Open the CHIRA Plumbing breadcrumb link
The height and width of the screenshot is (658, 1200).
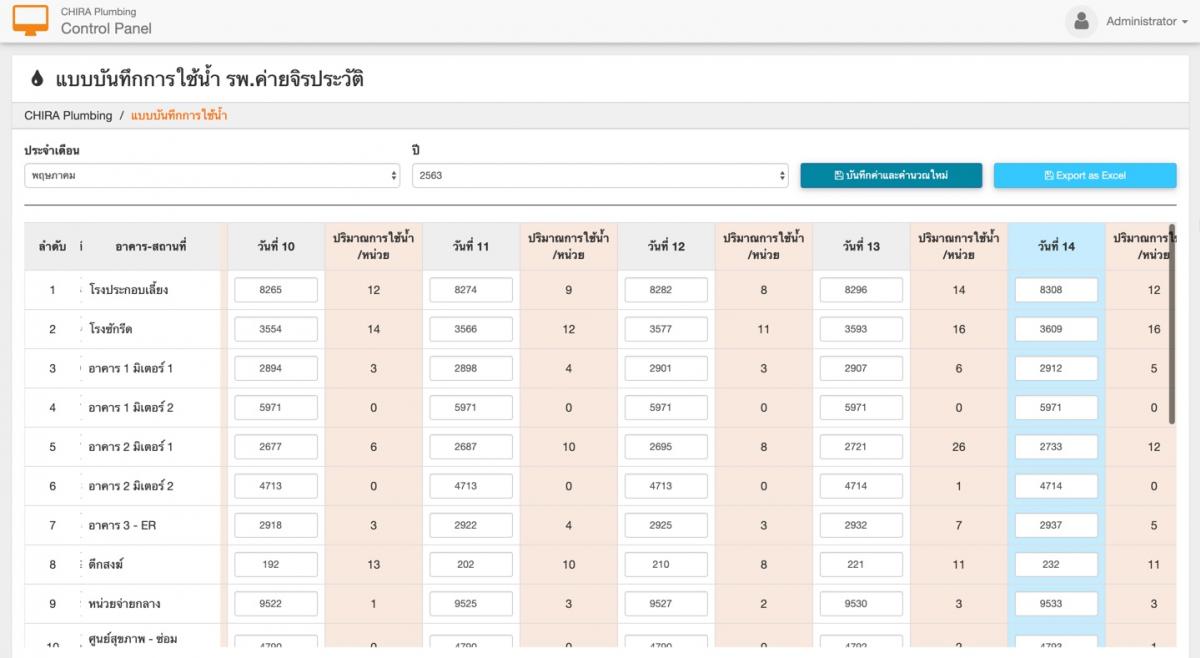pos(68,116)
